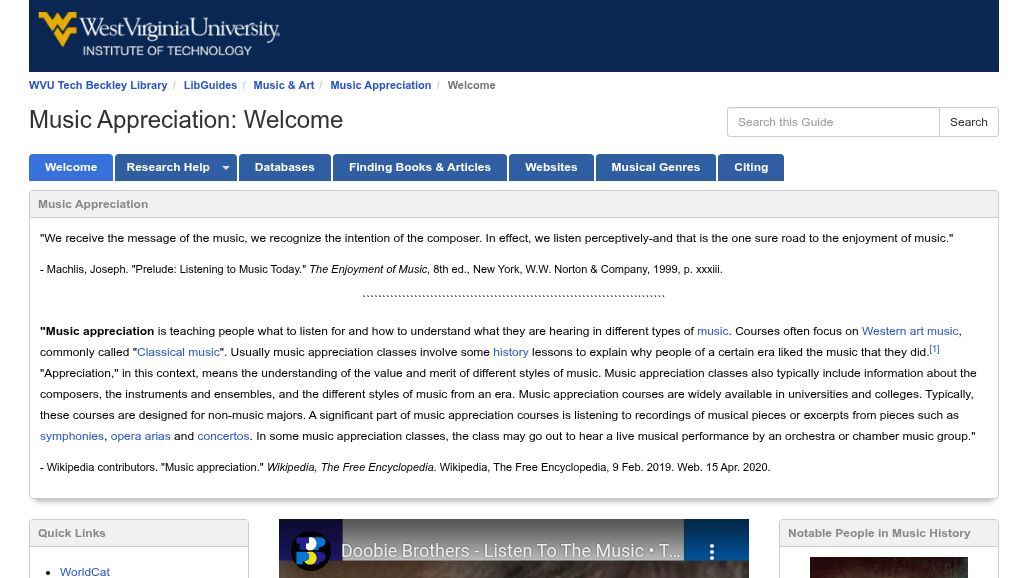
Task: Open the Musical Genres tab
Action: (x=655, y=168)
